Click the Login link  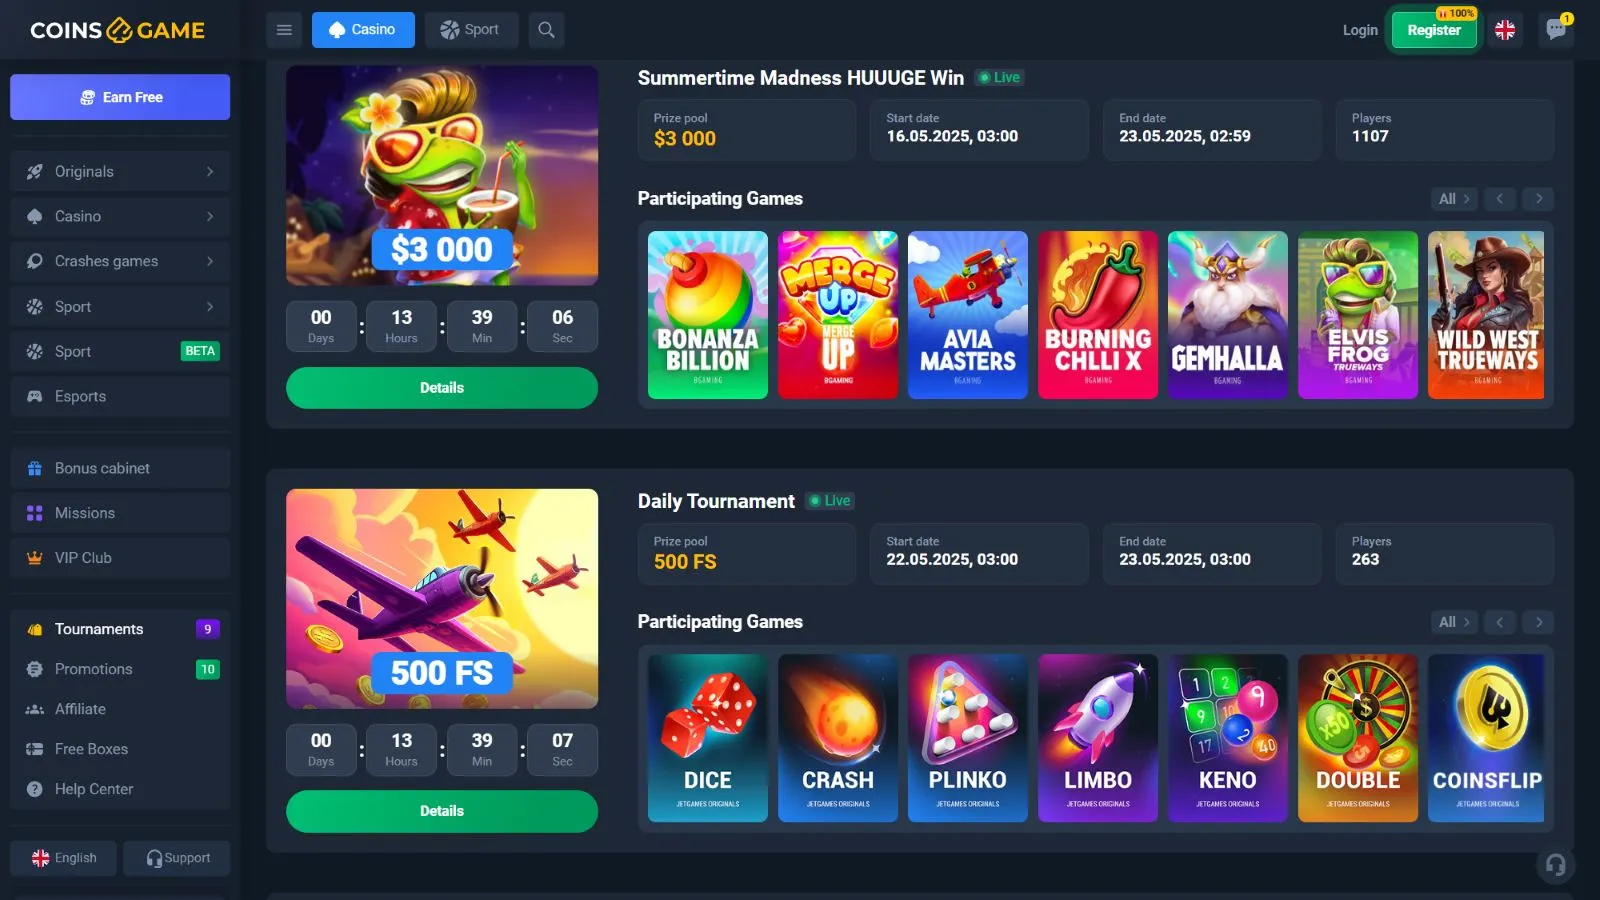tap(1360, 30)
